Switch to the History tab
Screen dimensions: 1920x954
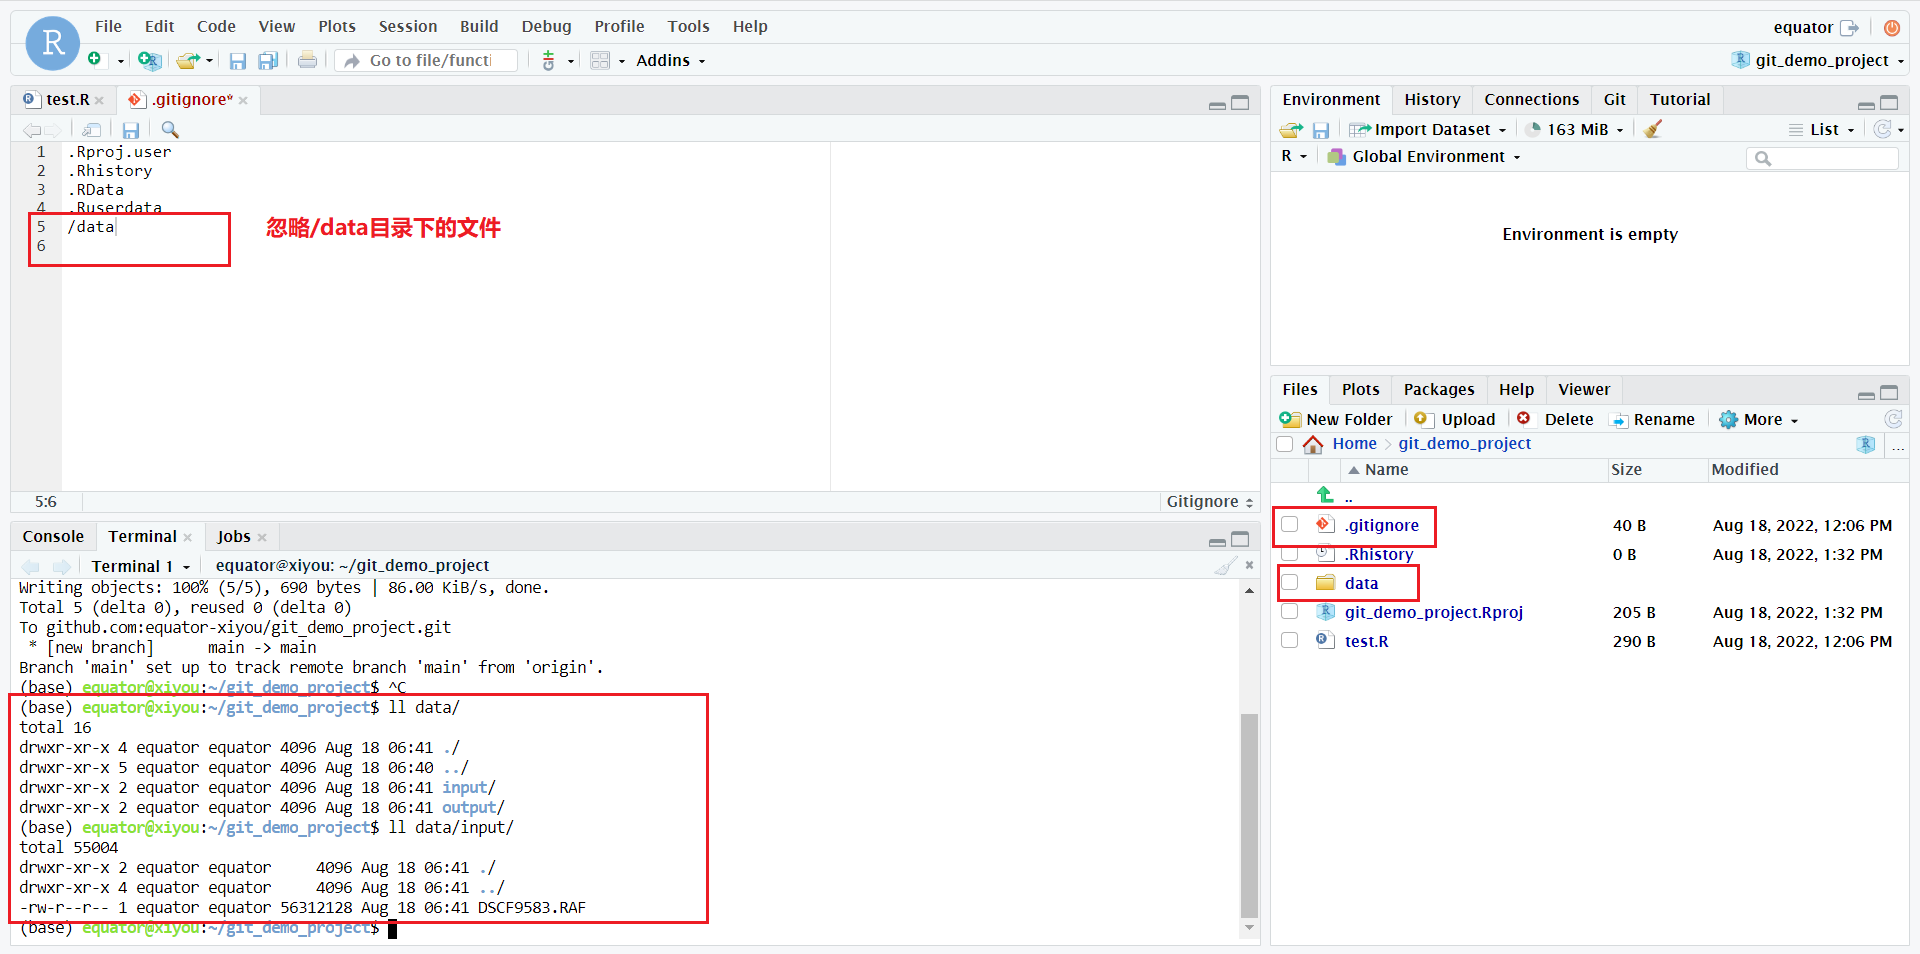1431,100
